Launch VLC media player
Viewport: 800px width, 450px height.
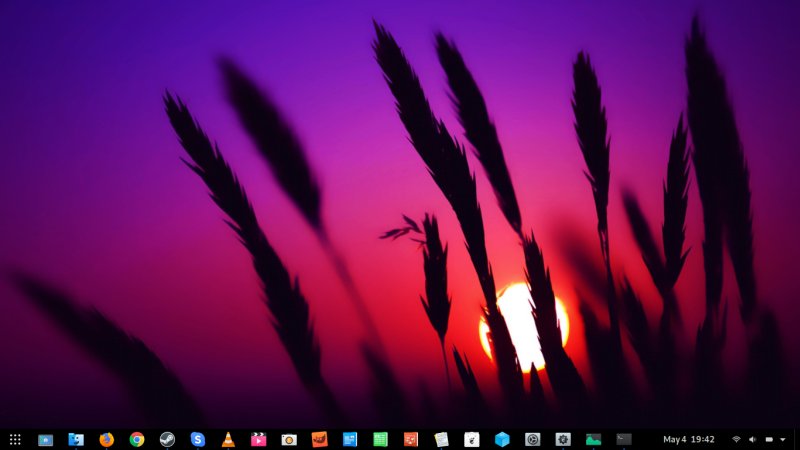[x=228, y=439]
